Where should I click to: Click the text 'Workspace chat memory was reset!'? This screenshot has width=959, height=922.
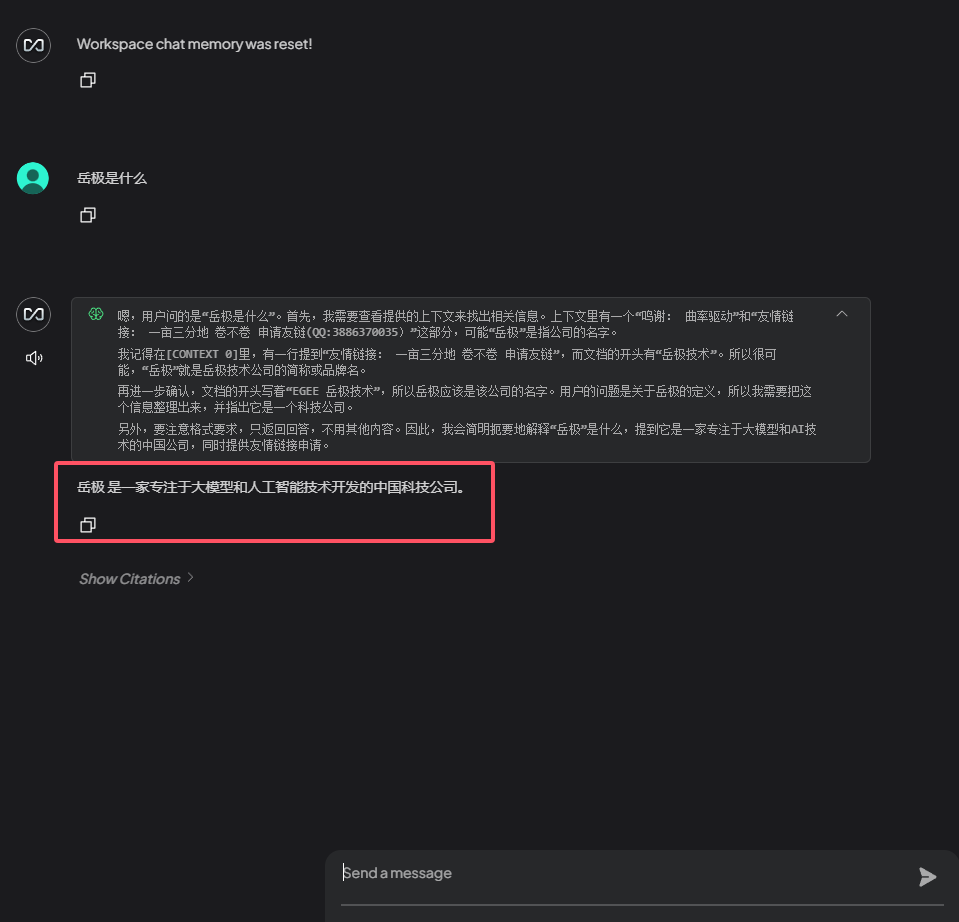coord(194,44)
